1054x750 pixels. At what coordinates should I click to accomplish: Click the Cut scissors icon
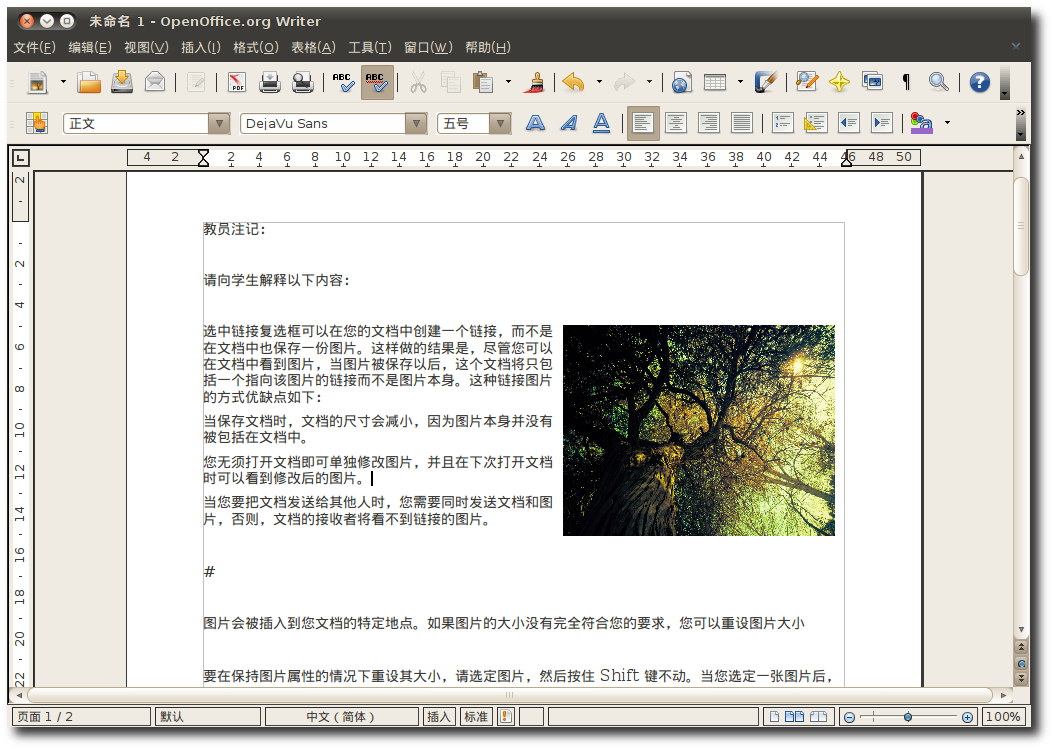[418, 83]
